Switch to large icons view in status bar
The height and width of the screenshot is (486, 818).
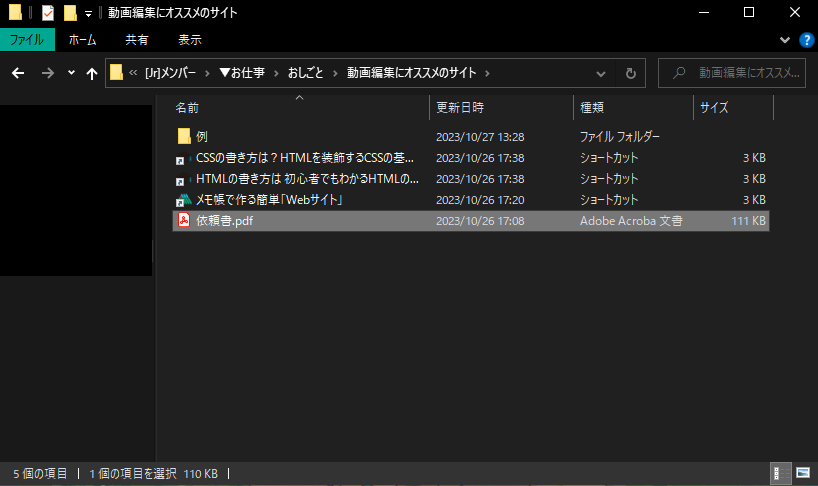click(x=802, y=472)
